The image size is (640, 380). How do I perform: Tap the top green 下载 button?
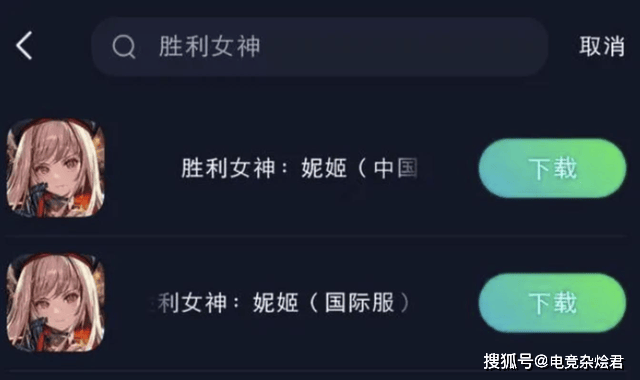click(x=552, y=168)
